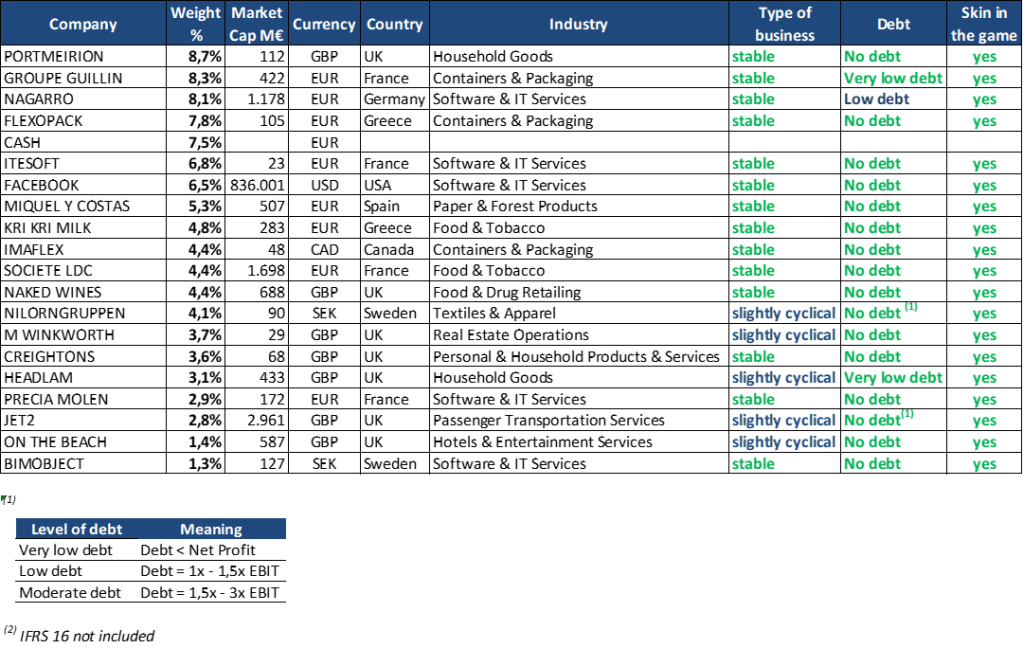Select 'Passenger Transportation Services' industry cell

pyautogui.click(x=549, y=420)
